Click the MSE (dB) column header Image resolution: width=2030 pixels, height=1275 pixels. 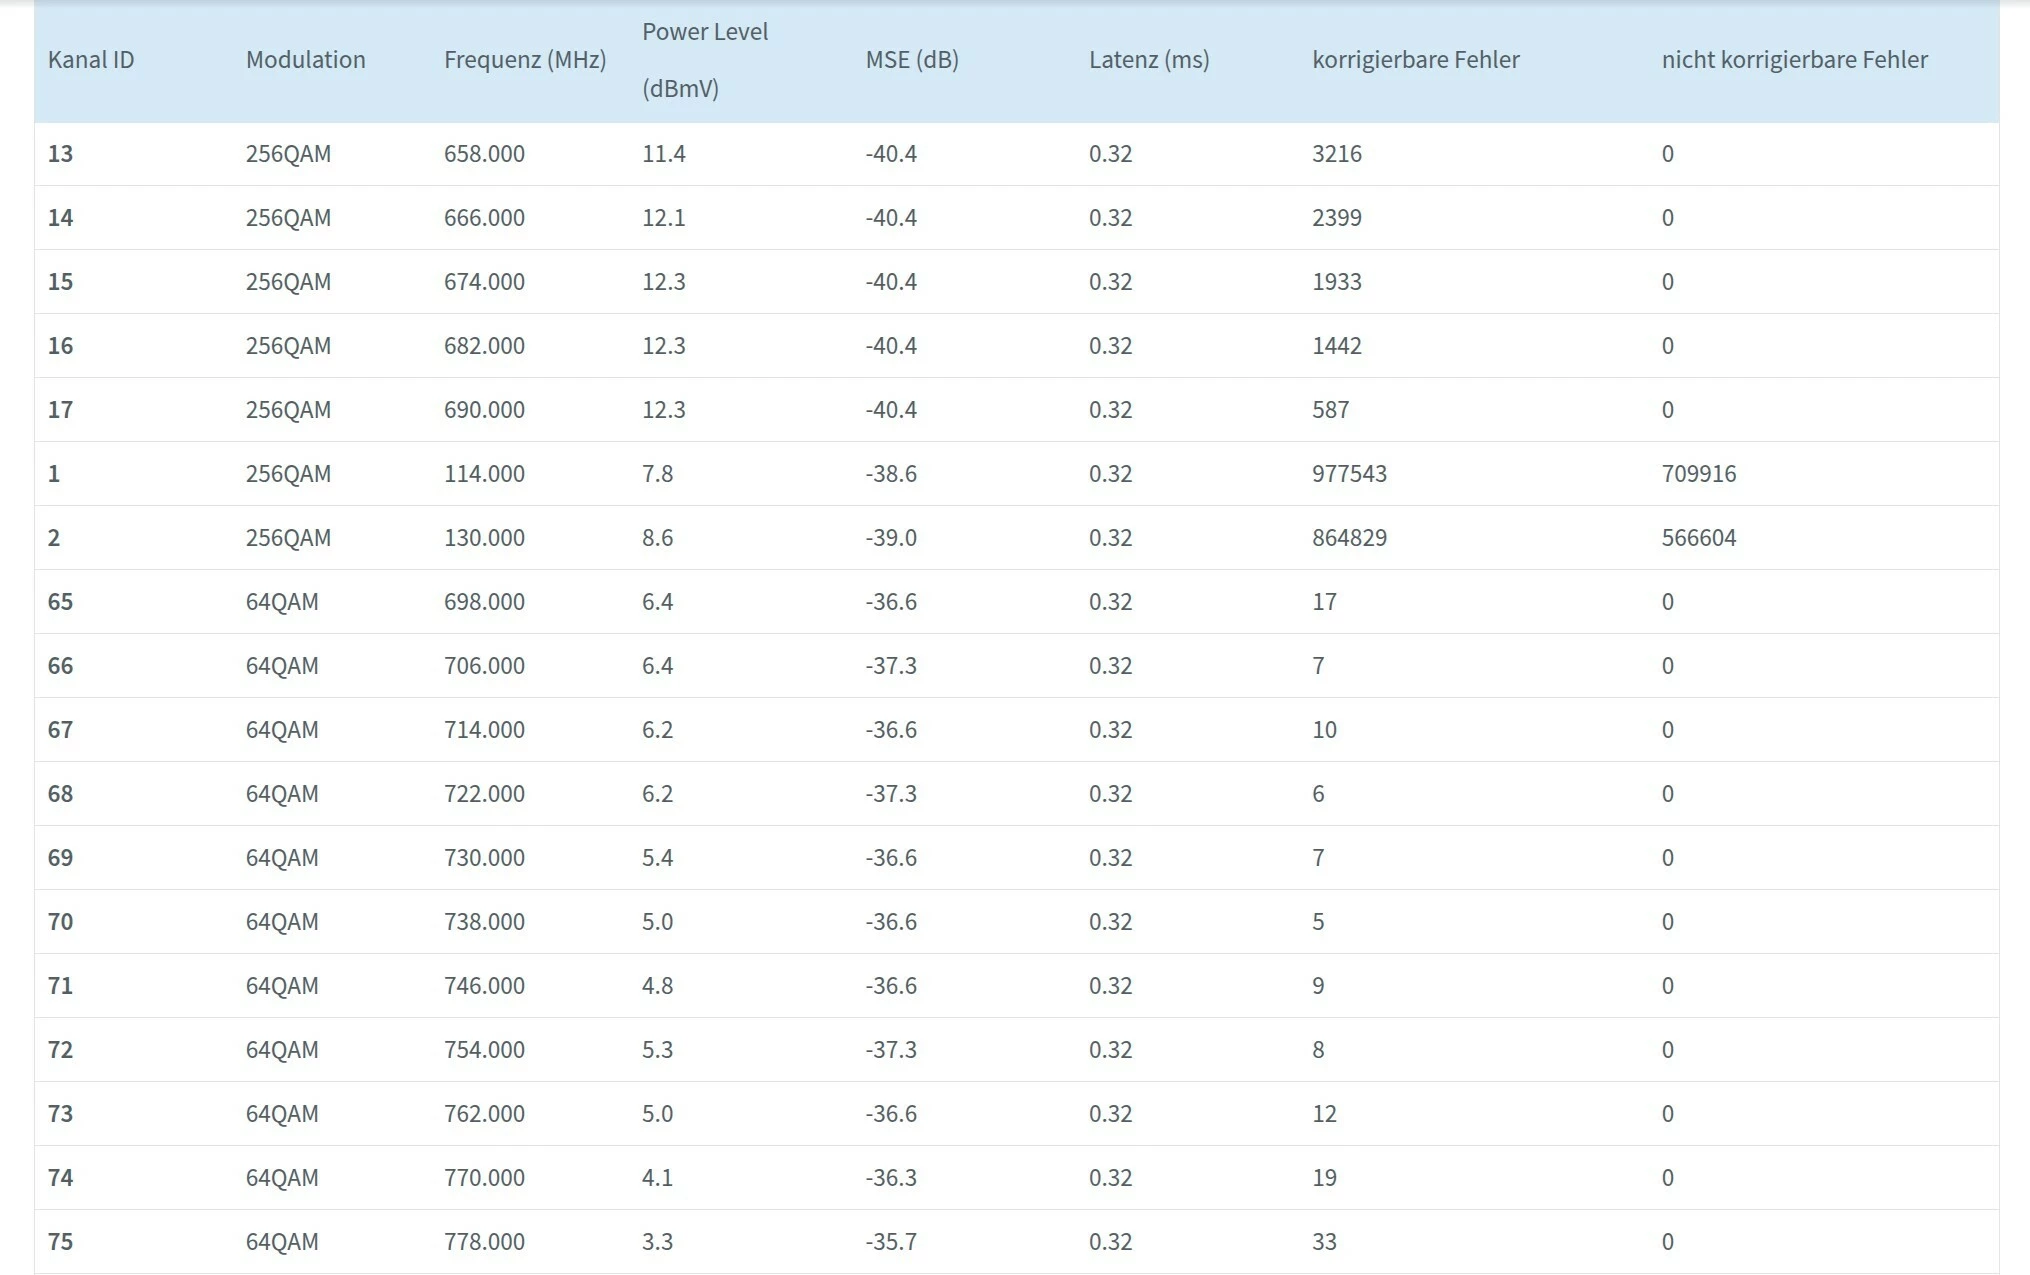pyautogui.click(x=911, y=60)
